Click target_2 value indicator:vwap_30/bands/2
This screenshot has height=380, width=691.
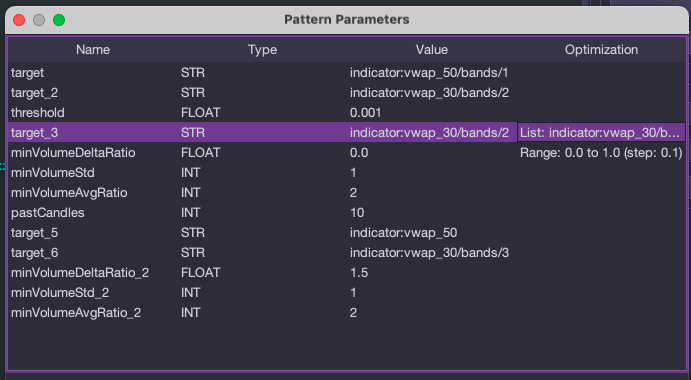429,93
